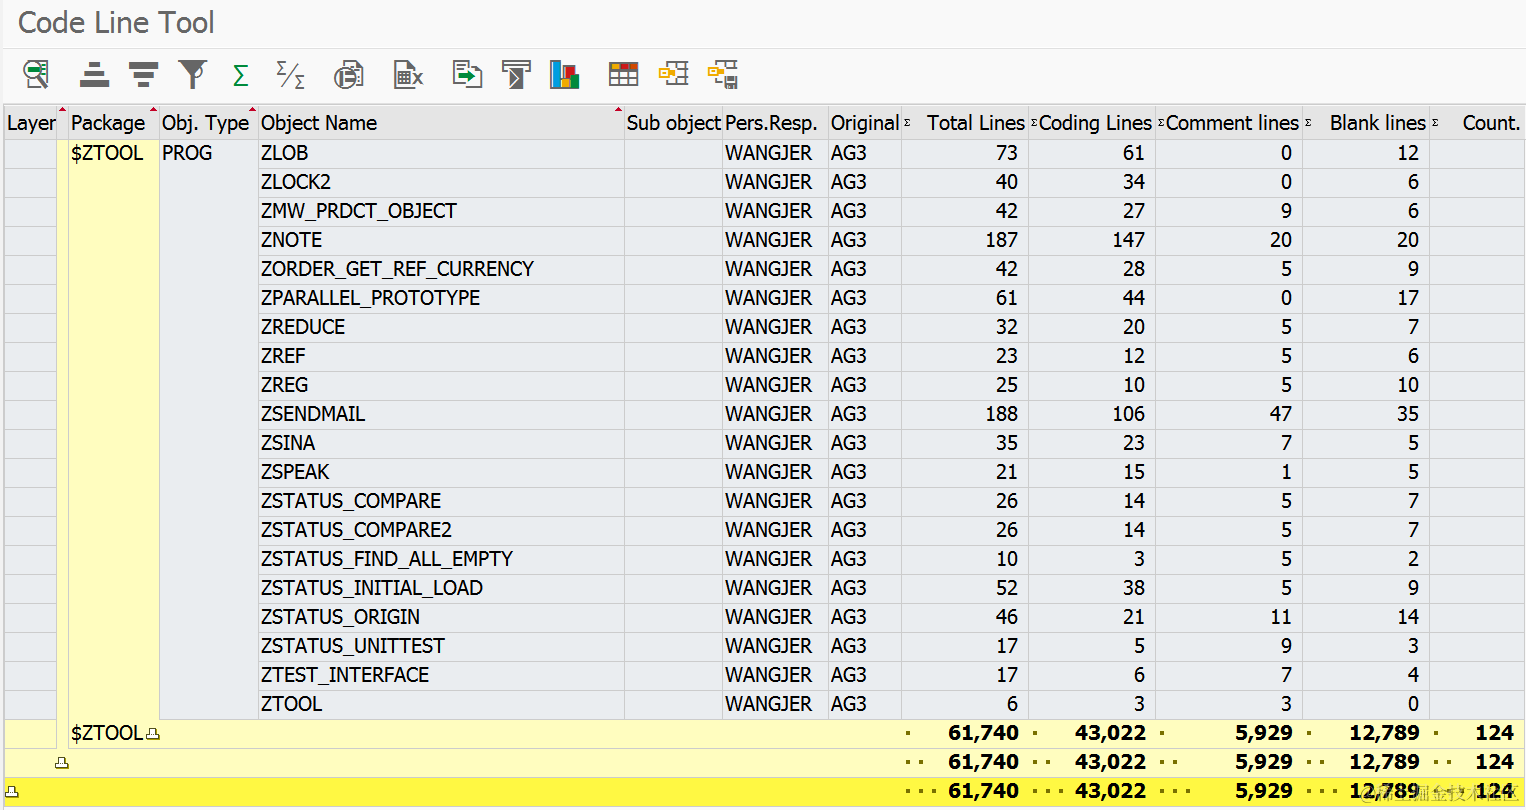Open the Details magnifier icon
This screenshot has width=1526, height=810.
[37, 74]
